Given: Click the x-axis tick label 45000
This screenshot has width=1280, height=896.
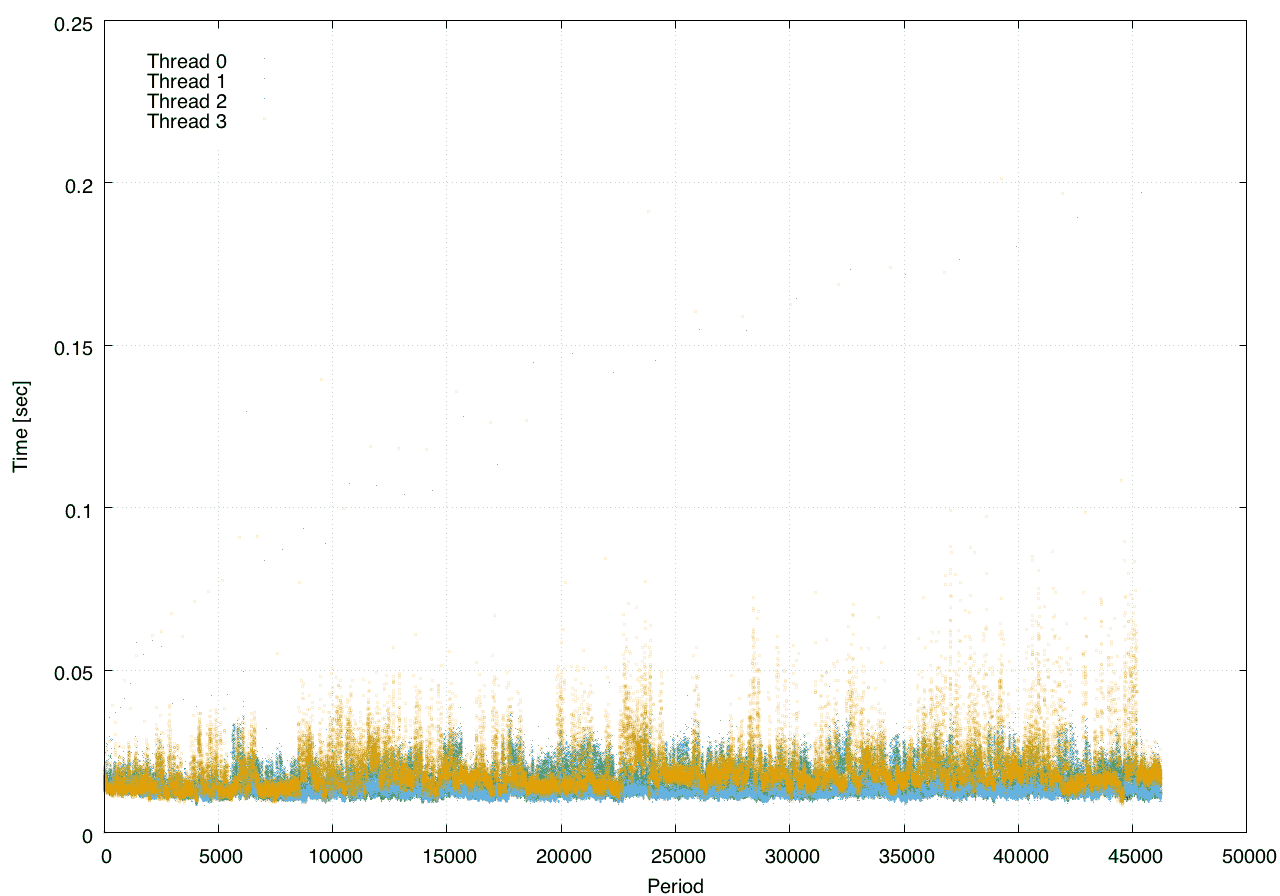Looking at the screenshot, I should point(1132,856).
